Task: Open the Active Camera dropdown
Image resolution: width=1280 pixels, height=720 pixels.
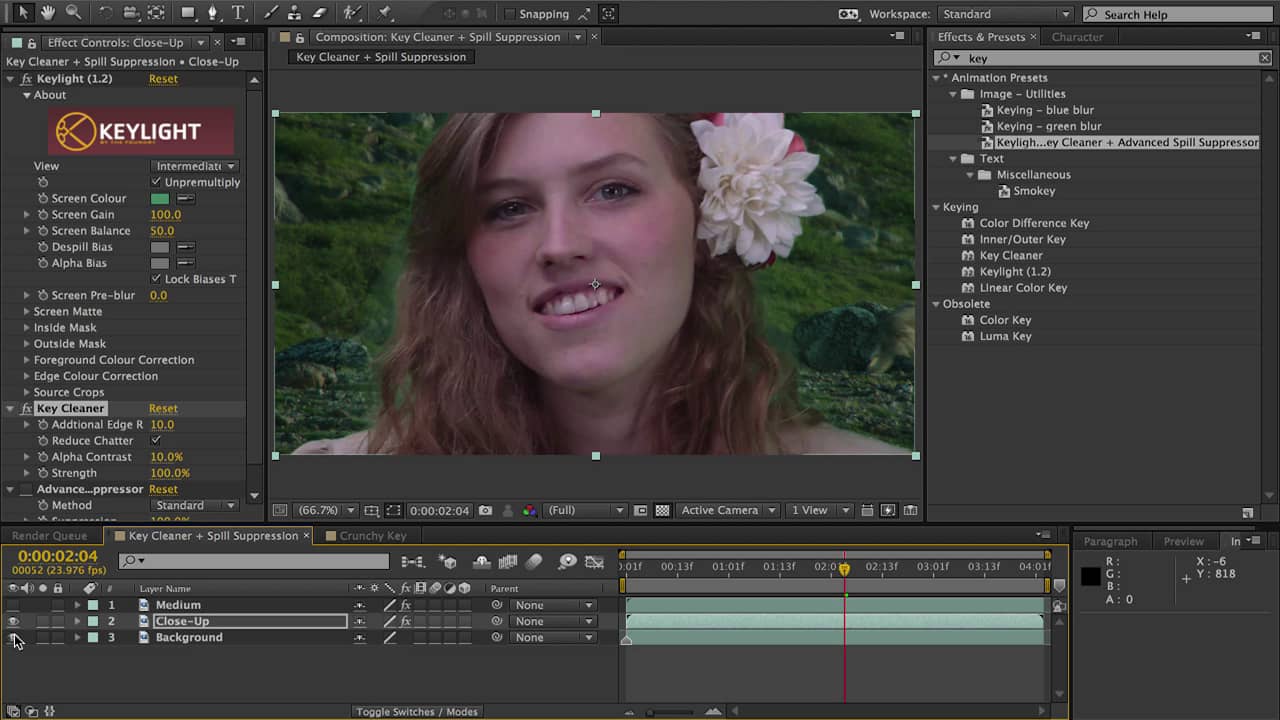Action: coord(728,510)
